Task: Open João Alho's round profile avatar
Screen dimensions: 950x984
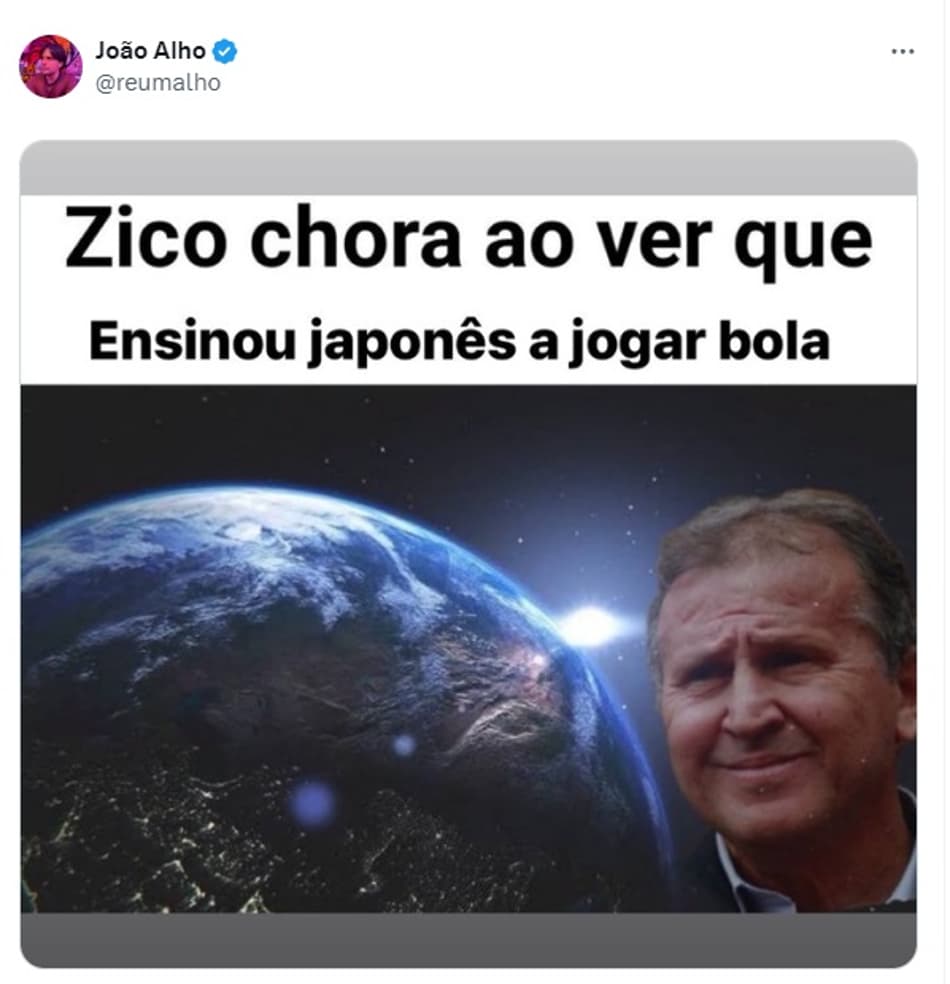Action: click(x=51, y=67)
